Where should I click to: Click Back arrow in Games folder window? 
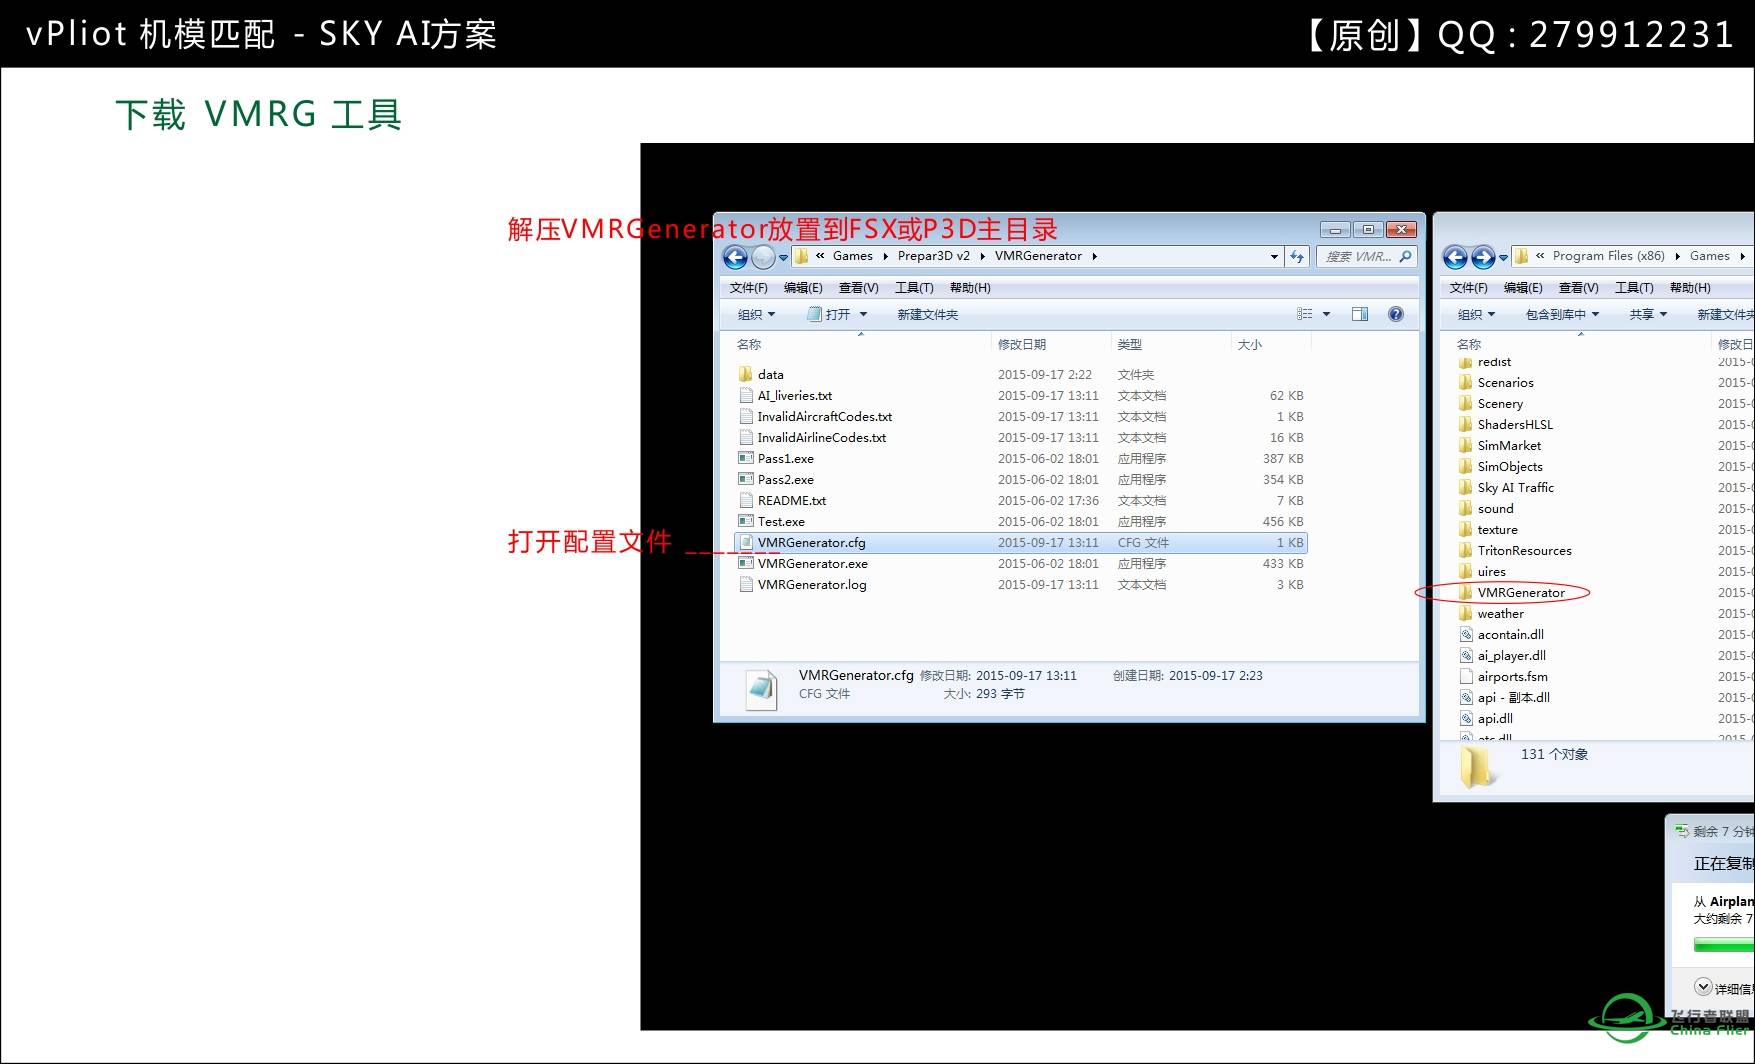1455,258
